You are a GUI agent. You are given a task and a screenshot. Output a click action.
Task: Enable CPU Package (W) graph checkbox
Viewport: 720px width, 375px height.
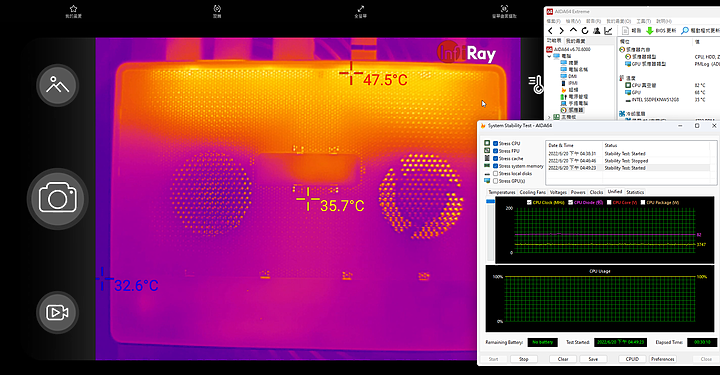(643, 202)
